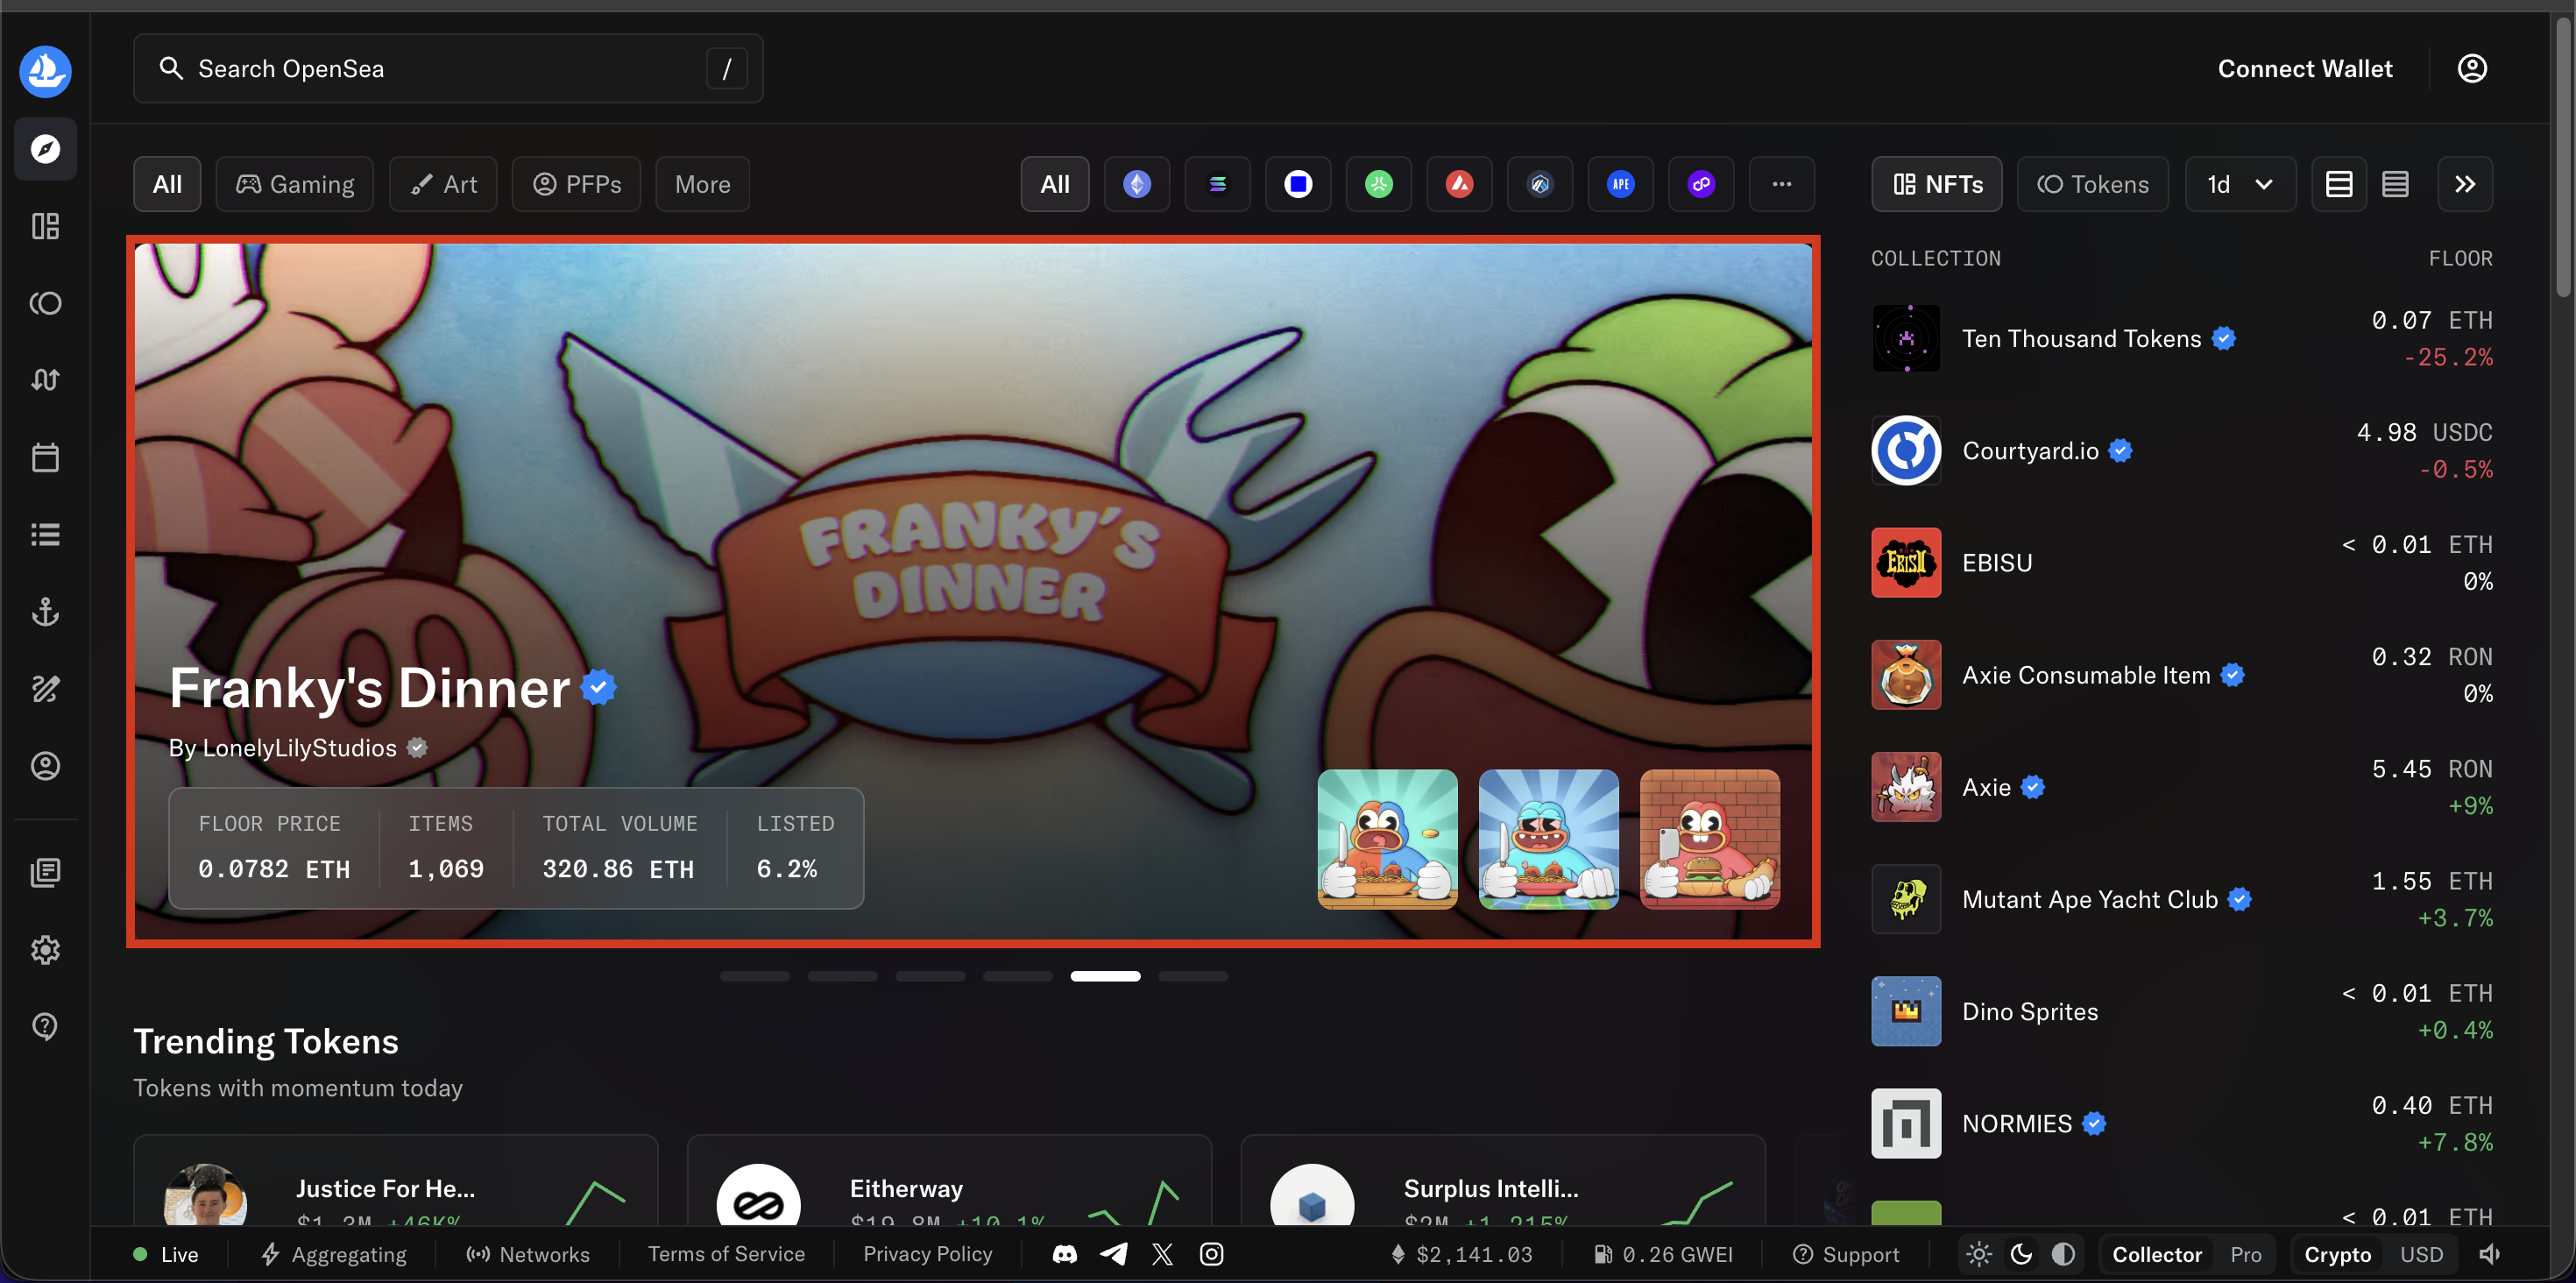Screen dimensions: 2576x1283
Task: Open the 1d timeframe dropdown
Action: pyautogui.click(x=2240, y=184)
